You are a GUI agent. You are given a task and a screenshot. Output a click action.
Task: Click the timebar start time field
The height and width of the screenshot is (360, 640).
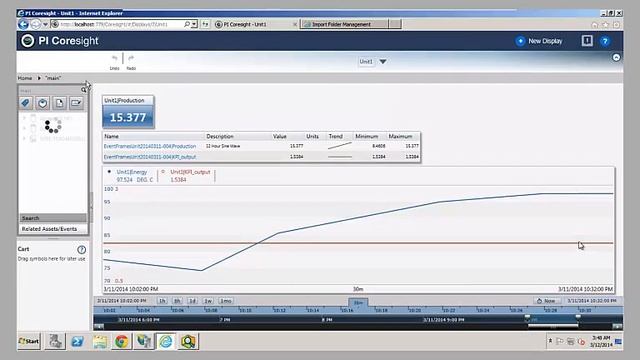pos(122,301)
